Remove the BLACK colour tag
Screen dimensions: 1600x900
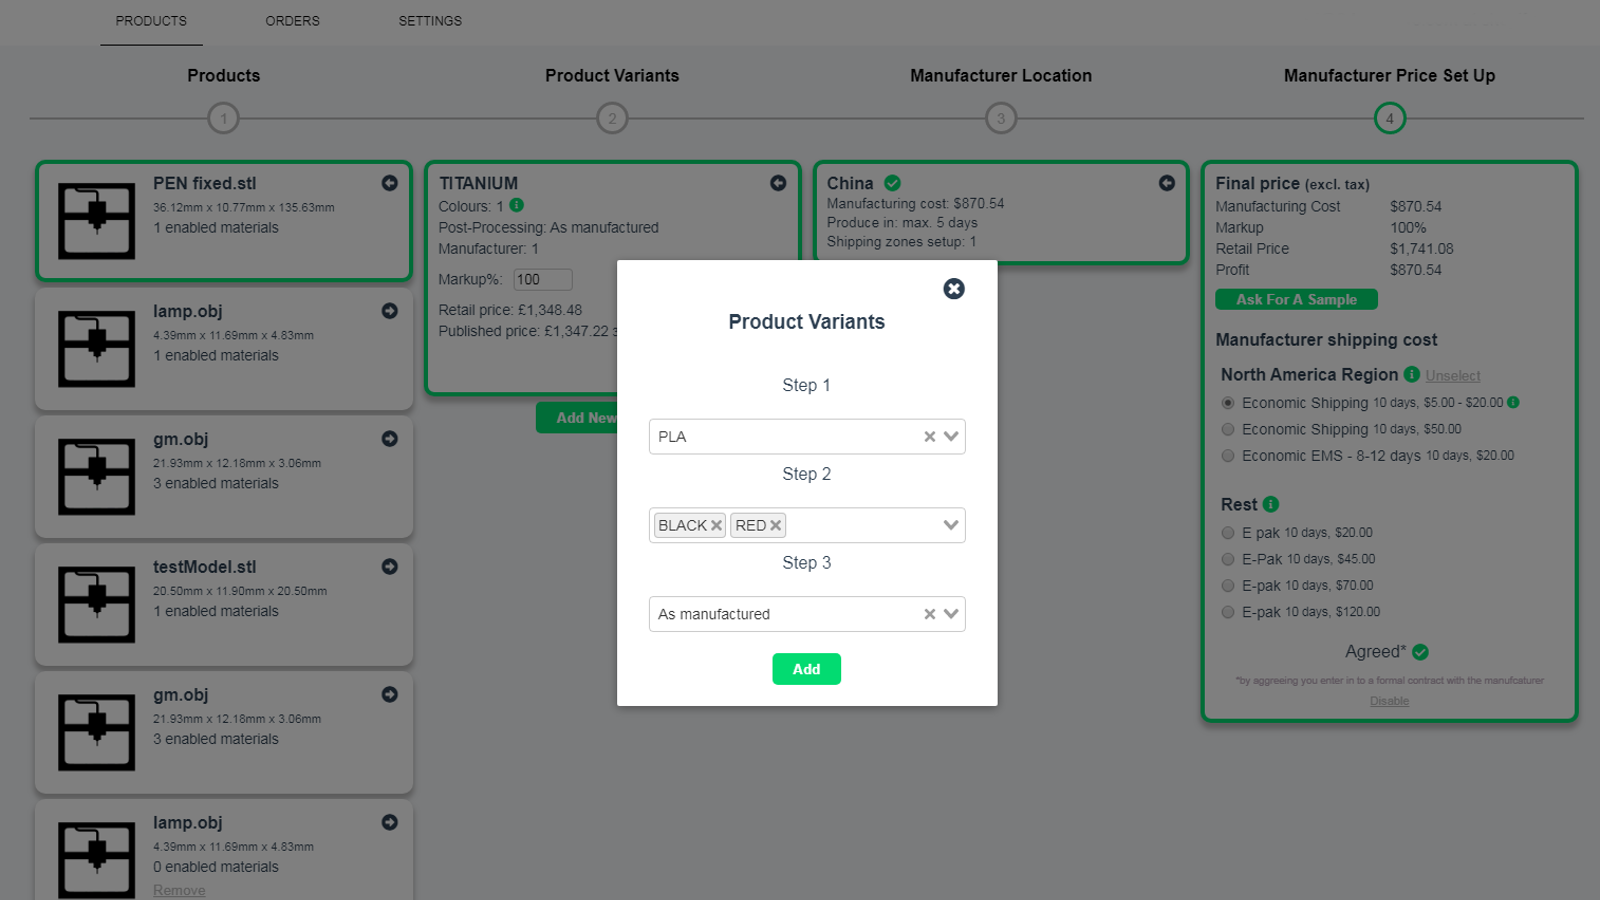(x=716, y=526)
